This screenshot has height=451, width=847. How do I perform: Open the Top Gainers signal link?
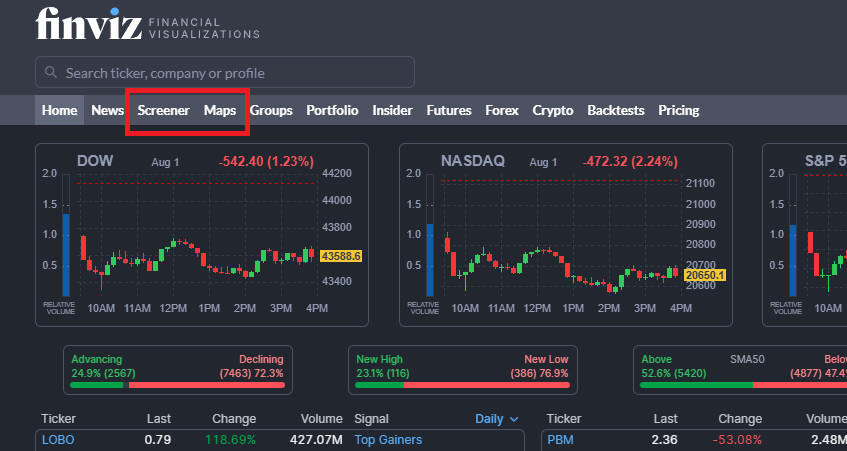click(x=388, y=439)
